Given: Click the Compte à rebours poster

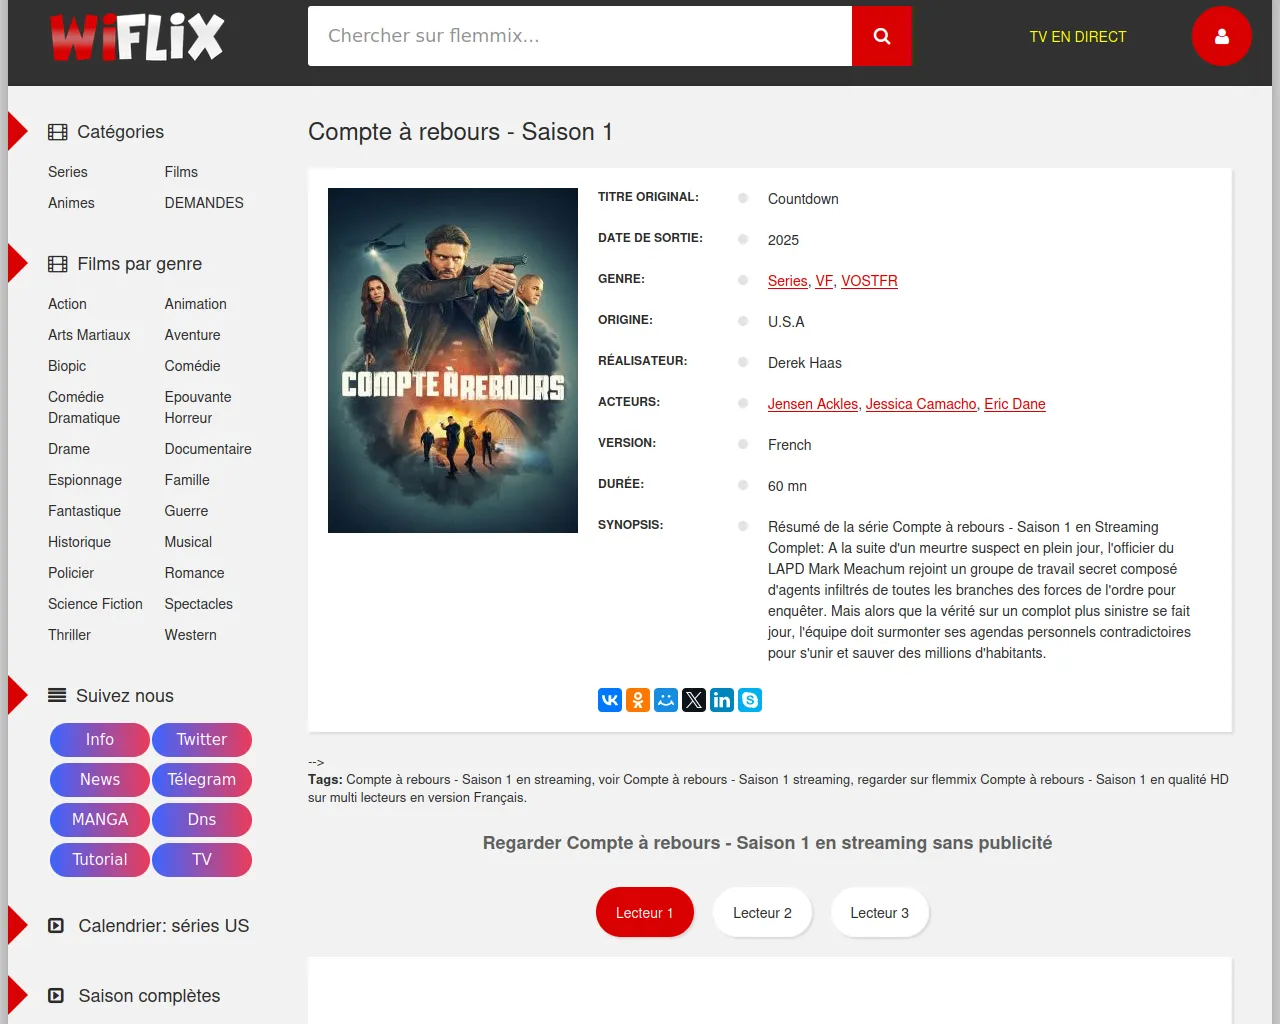Looking at the screenshot, I should pyautogui.click(x=453, y=360).
